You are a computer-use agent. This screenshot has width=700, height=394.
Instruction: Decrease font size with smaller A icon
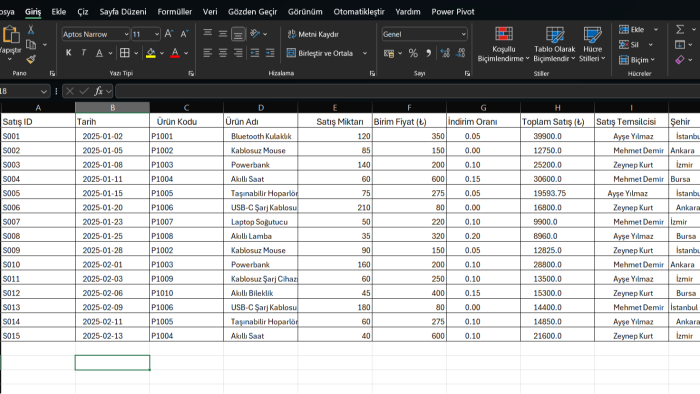pos(184,34)
